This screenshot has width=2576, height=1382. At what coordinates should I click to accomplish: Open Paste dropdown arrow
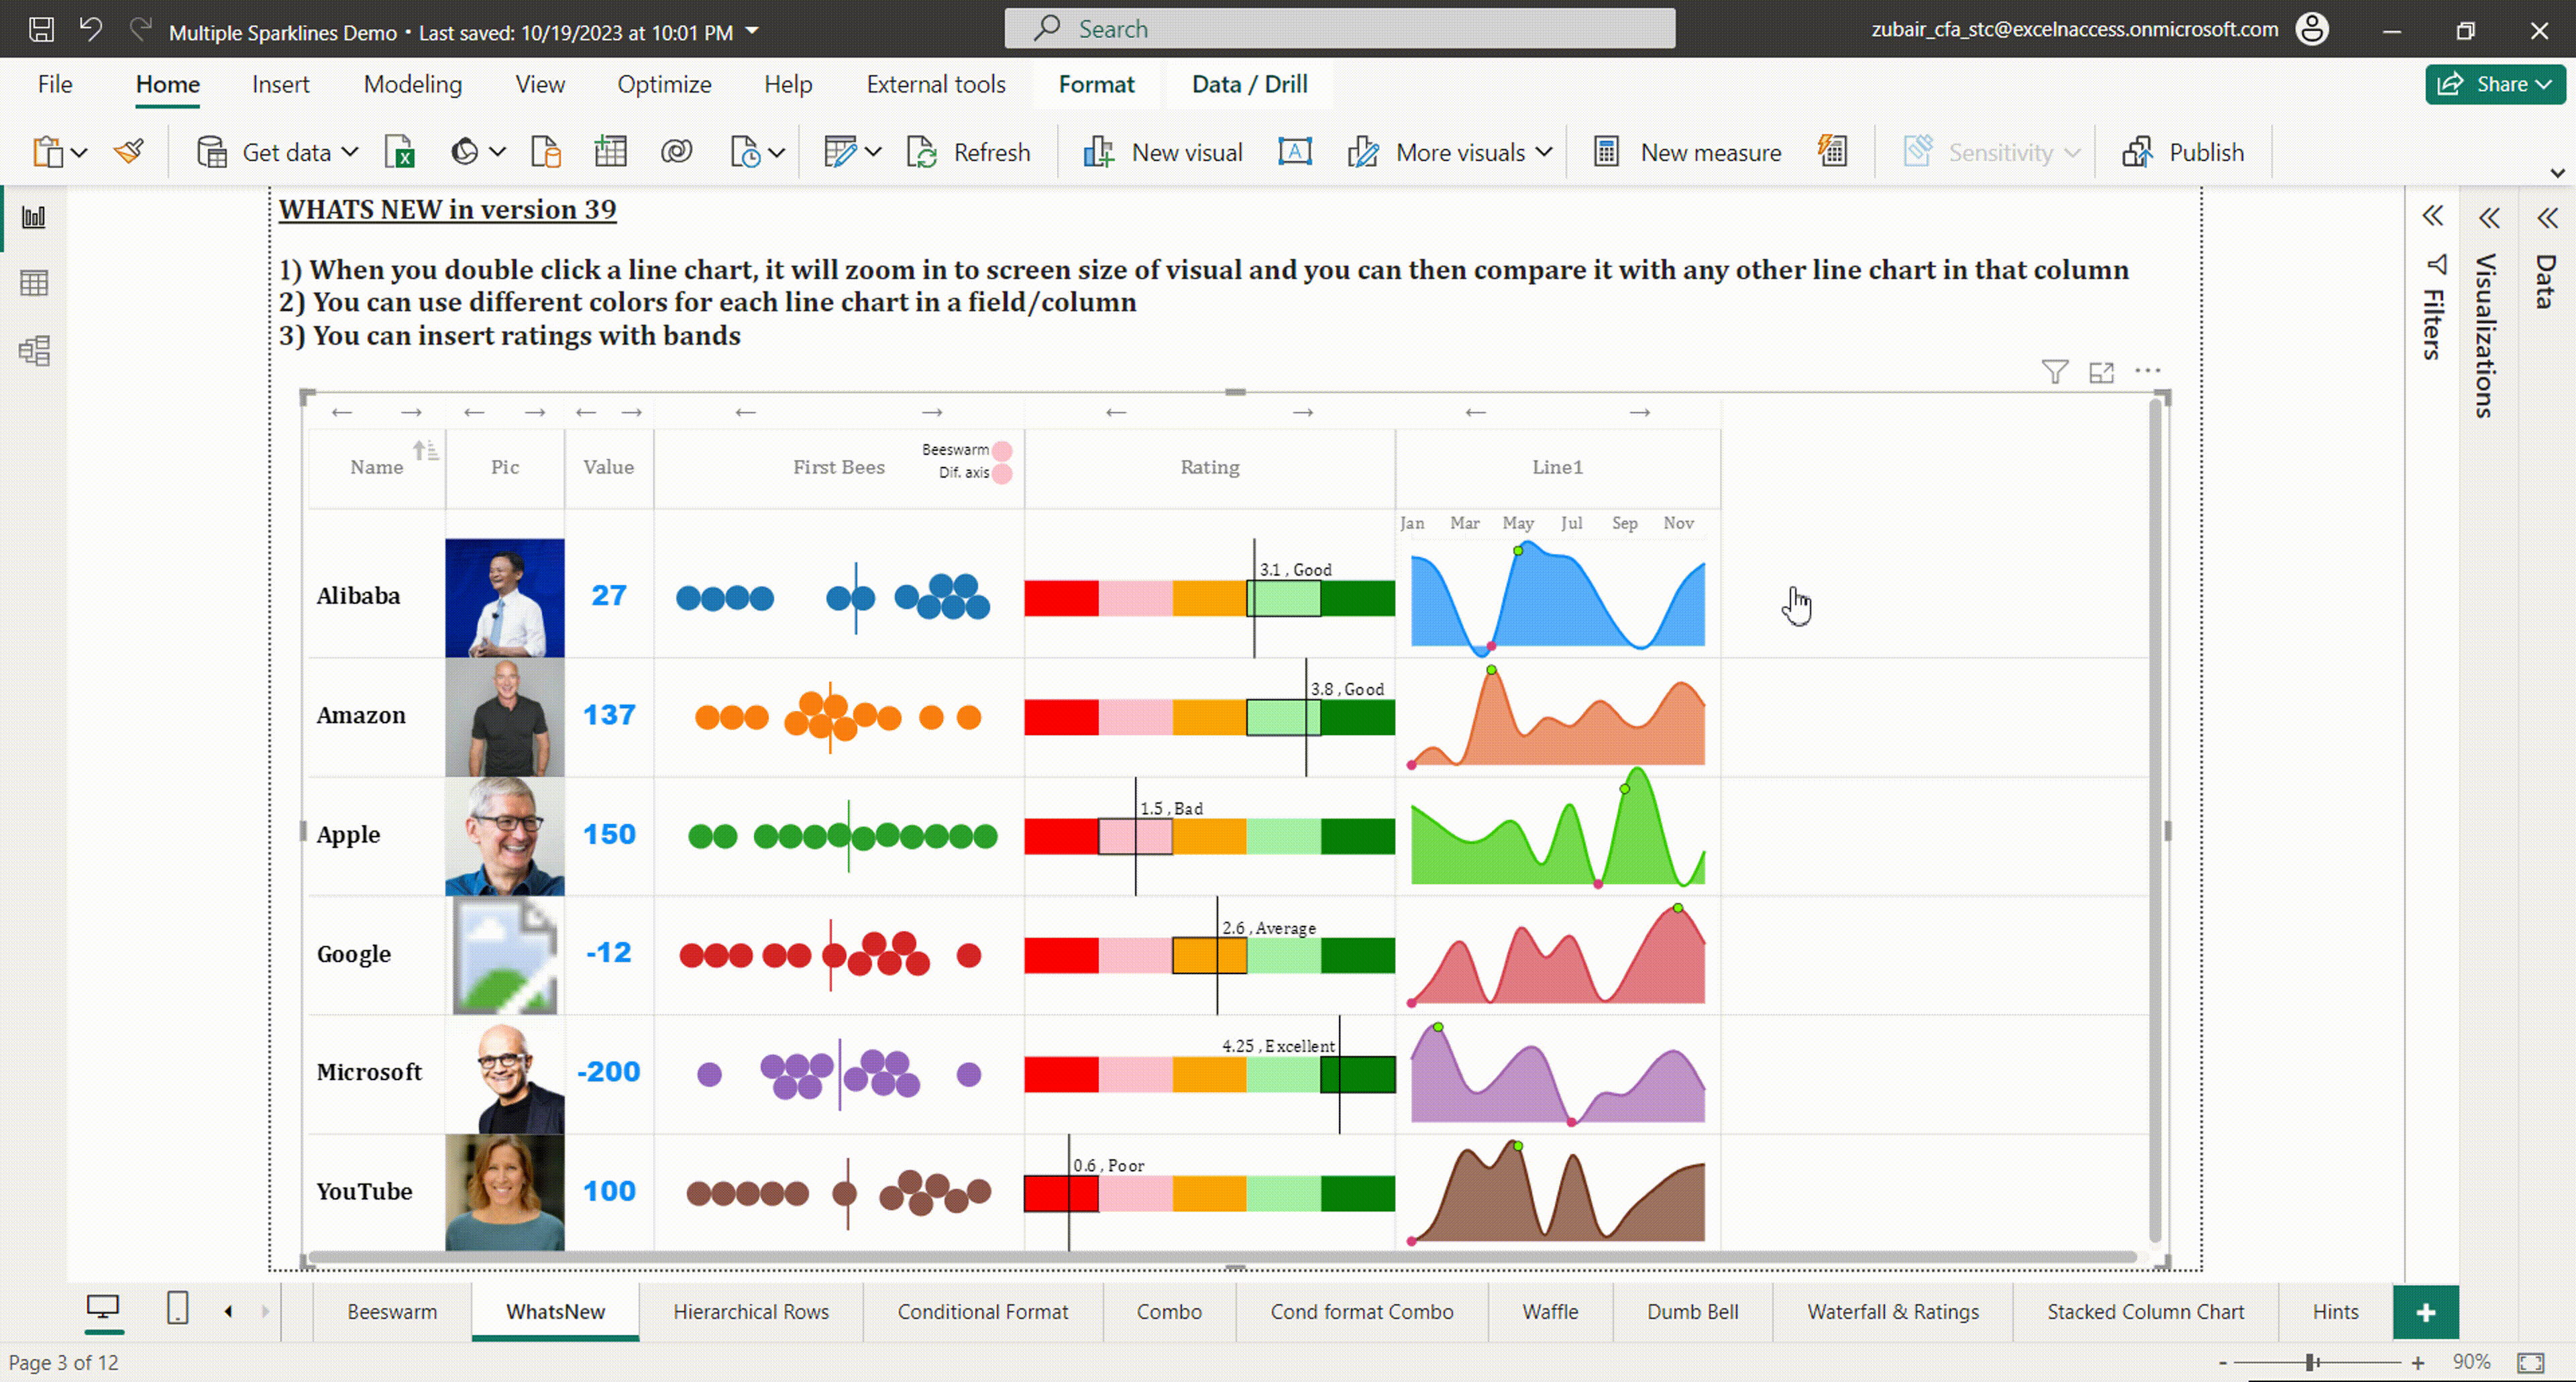pyautogui.click(x=79, y=152)
